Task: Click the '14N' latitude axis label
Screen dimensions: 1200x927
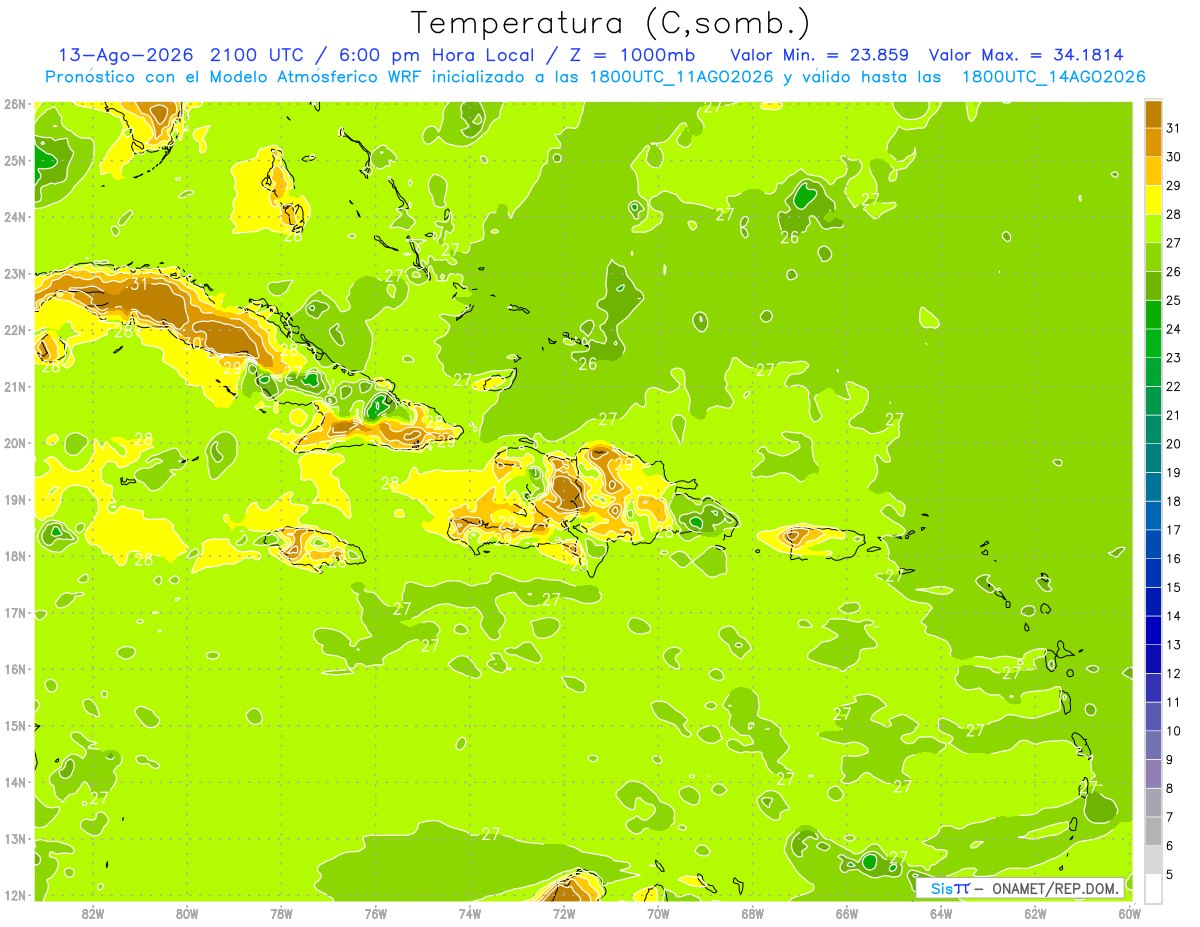Action: click(15, 782)
